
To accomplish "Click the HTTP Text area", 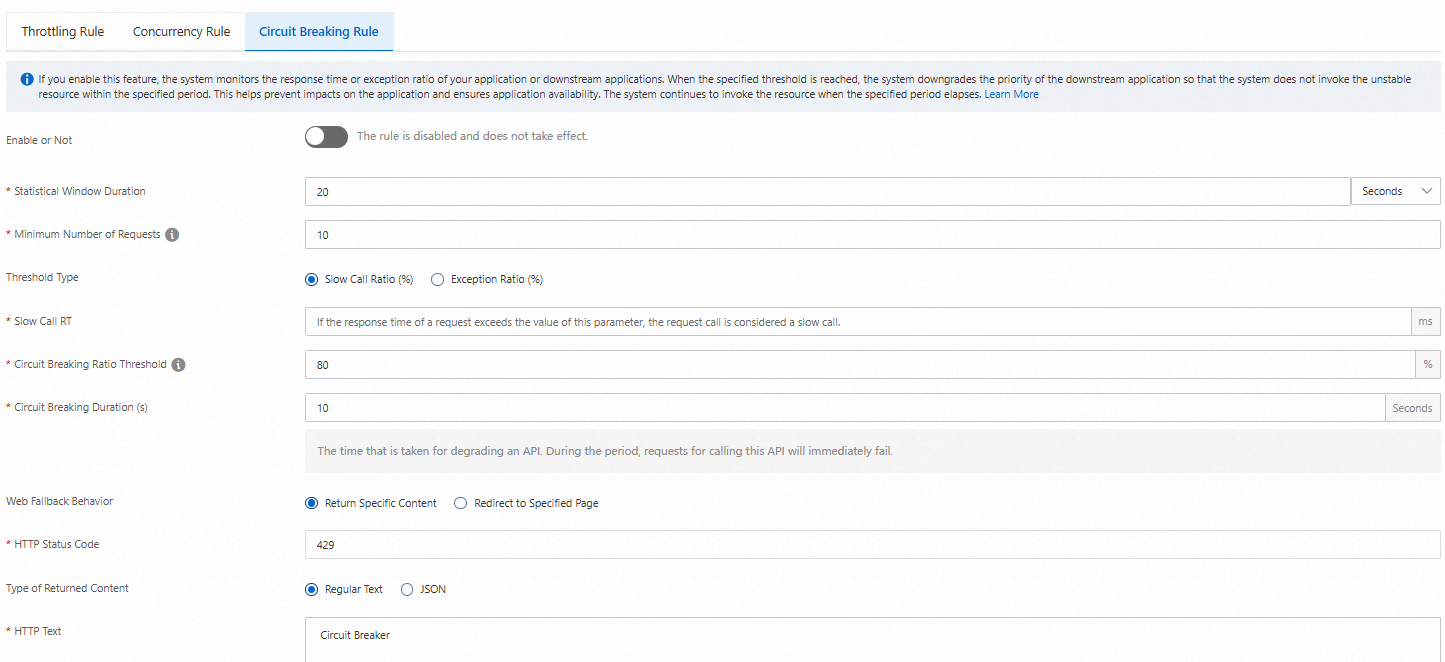I will coord(872,639).
